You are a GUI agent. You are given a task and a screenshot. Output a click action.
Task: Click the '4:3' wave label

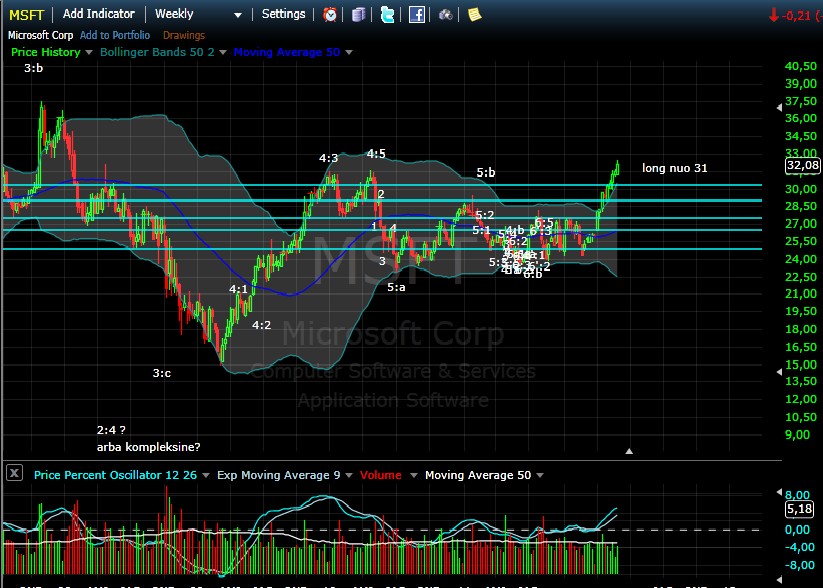point(329,158)
